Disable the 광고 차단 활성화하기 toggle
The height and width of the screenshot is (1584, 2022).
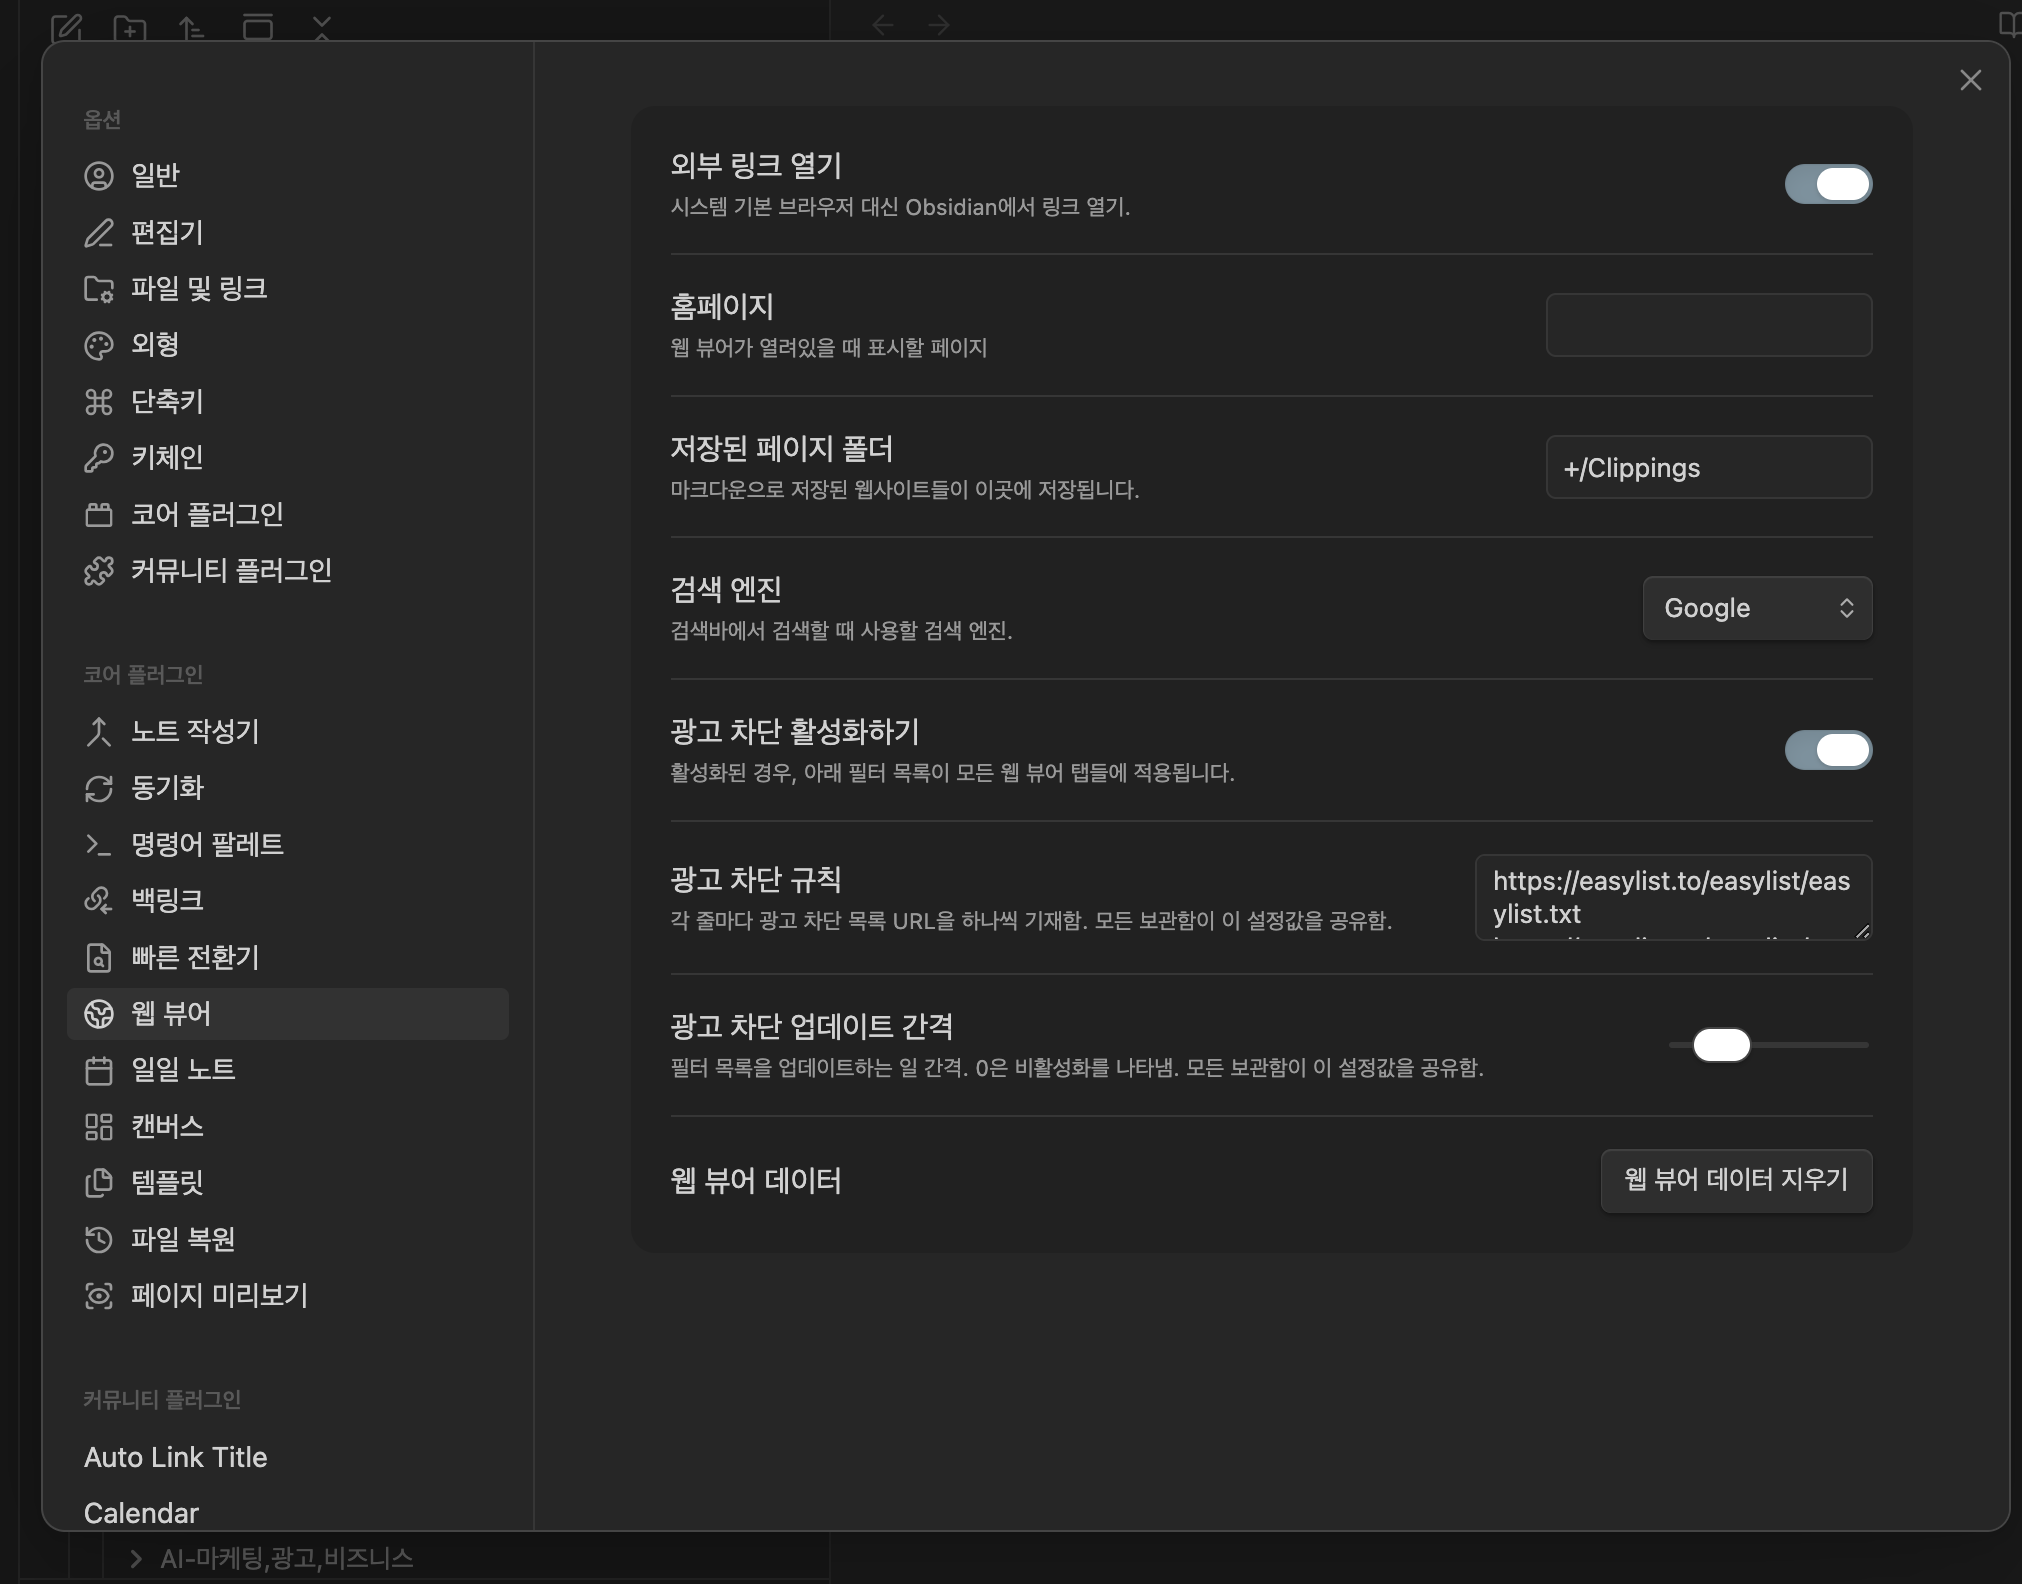[x=1828, y=750]
